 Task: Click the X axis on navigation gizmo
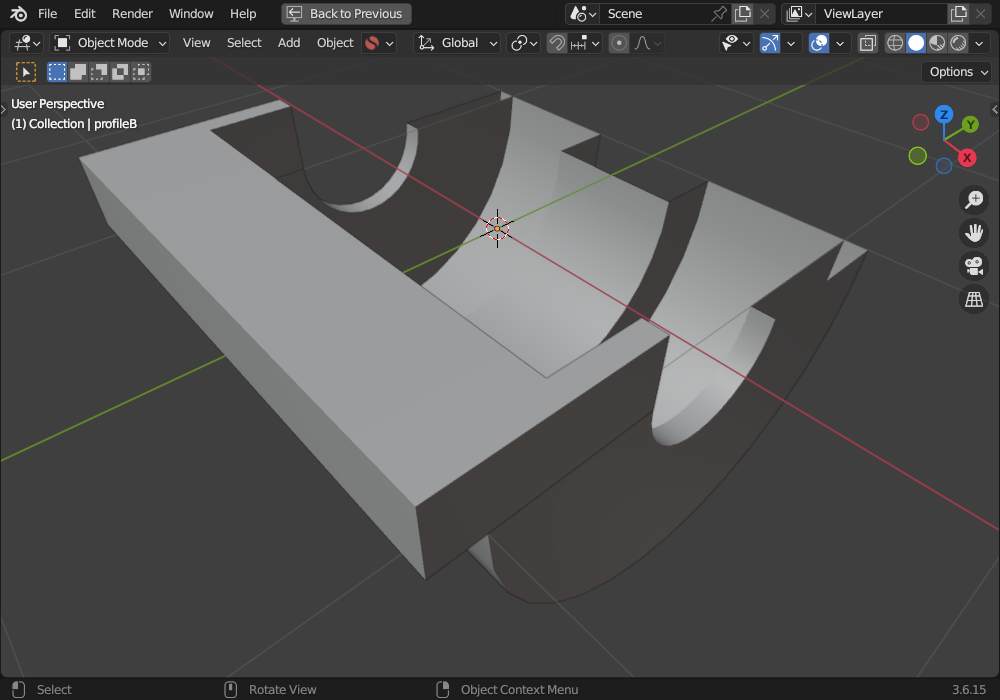pyautogui.click(x=967, y=157)
